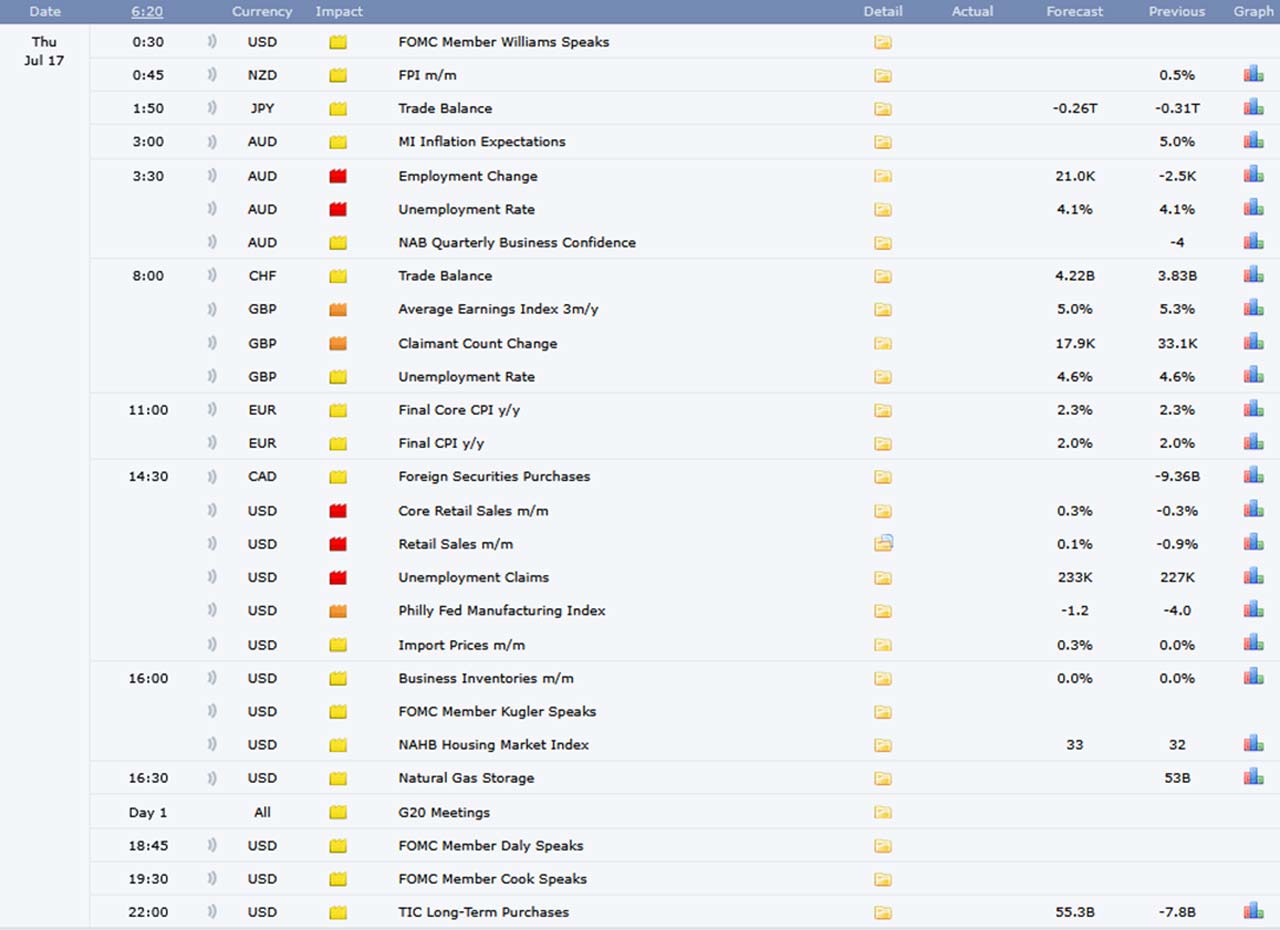1280x930 pixels.
Task: Toggle sound alert for Core Retail Sales
Action: (212, 510)
